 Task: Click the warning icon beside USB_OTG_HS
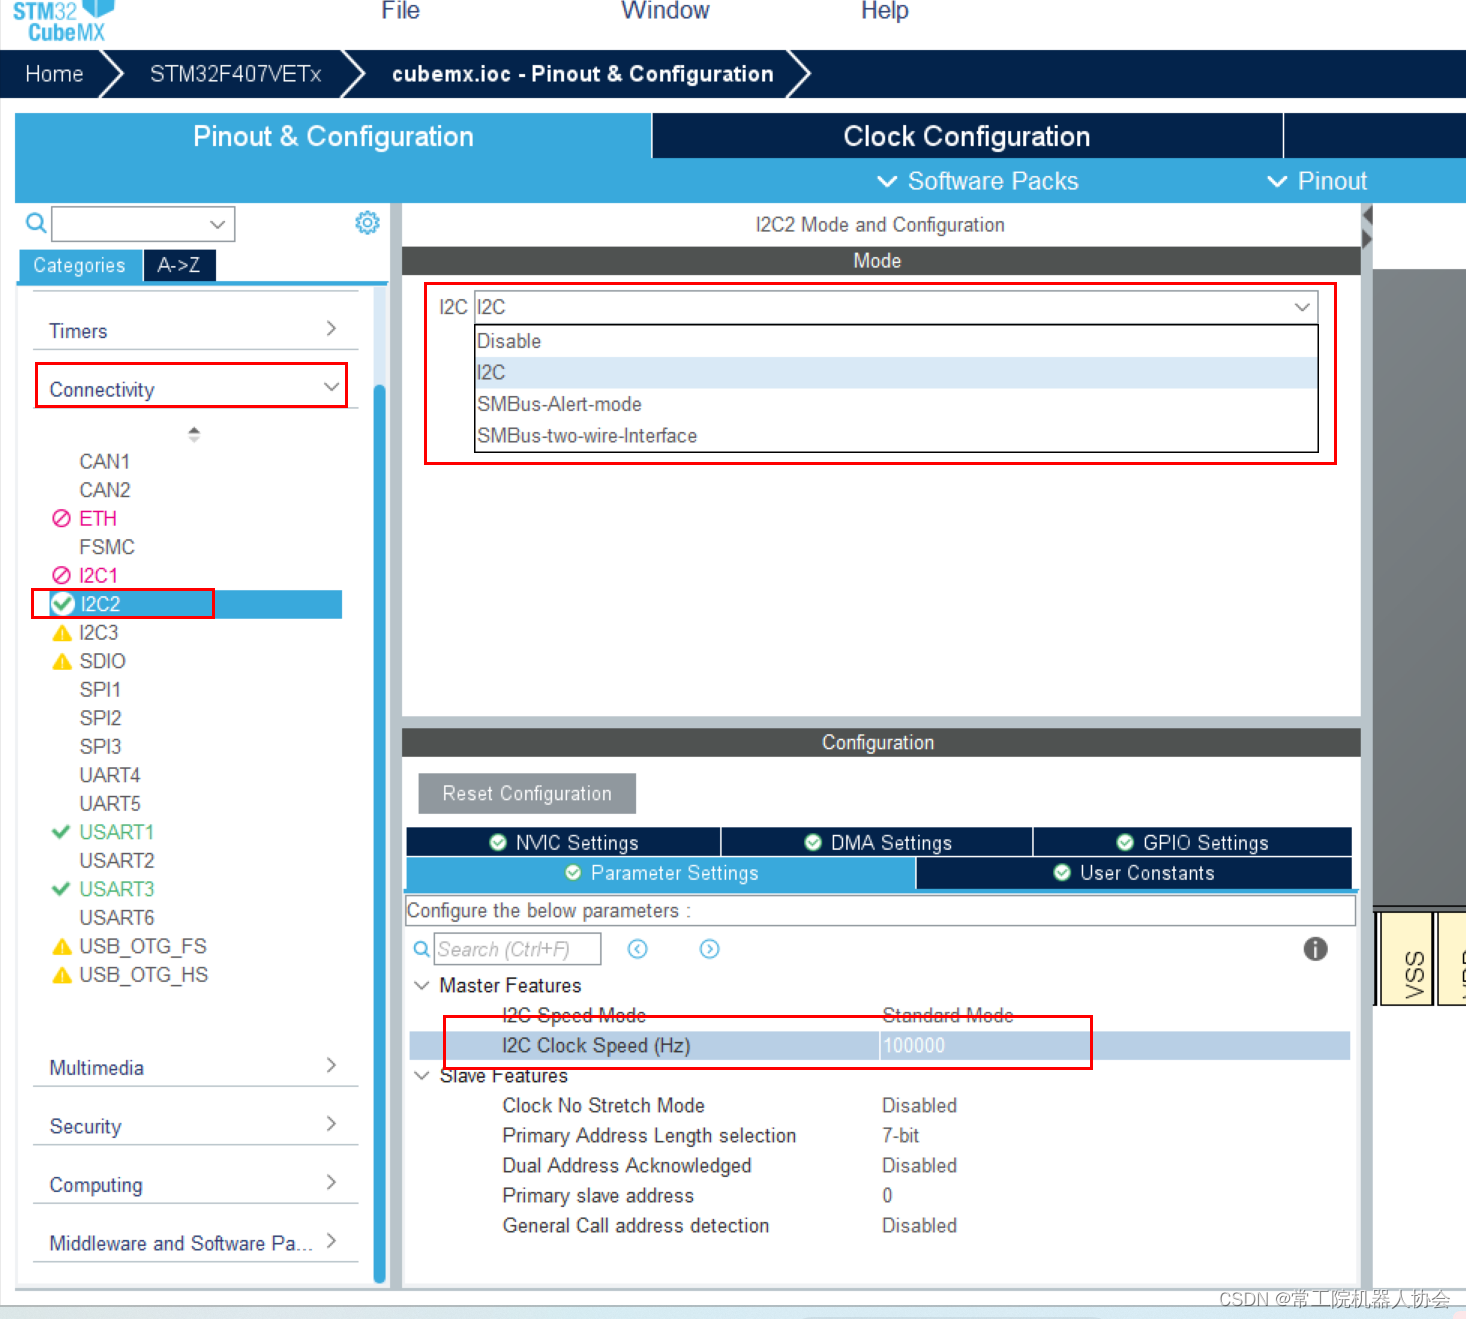pos(62,975)
